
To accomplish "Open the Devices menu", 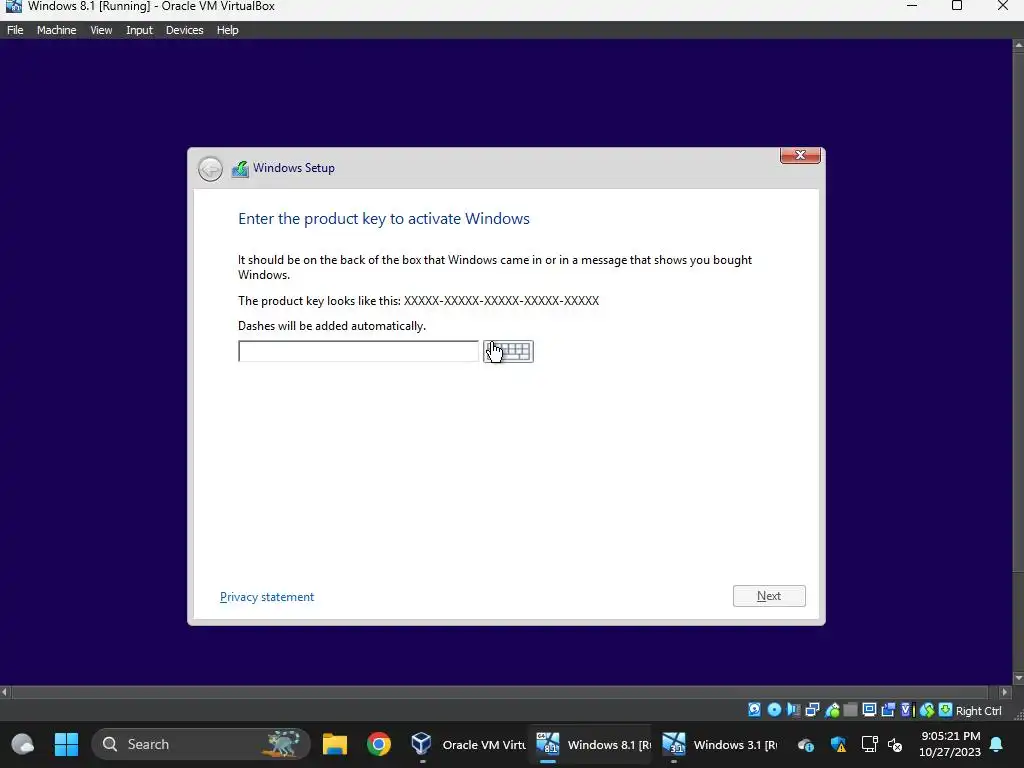I will click(x=184, y=30).
